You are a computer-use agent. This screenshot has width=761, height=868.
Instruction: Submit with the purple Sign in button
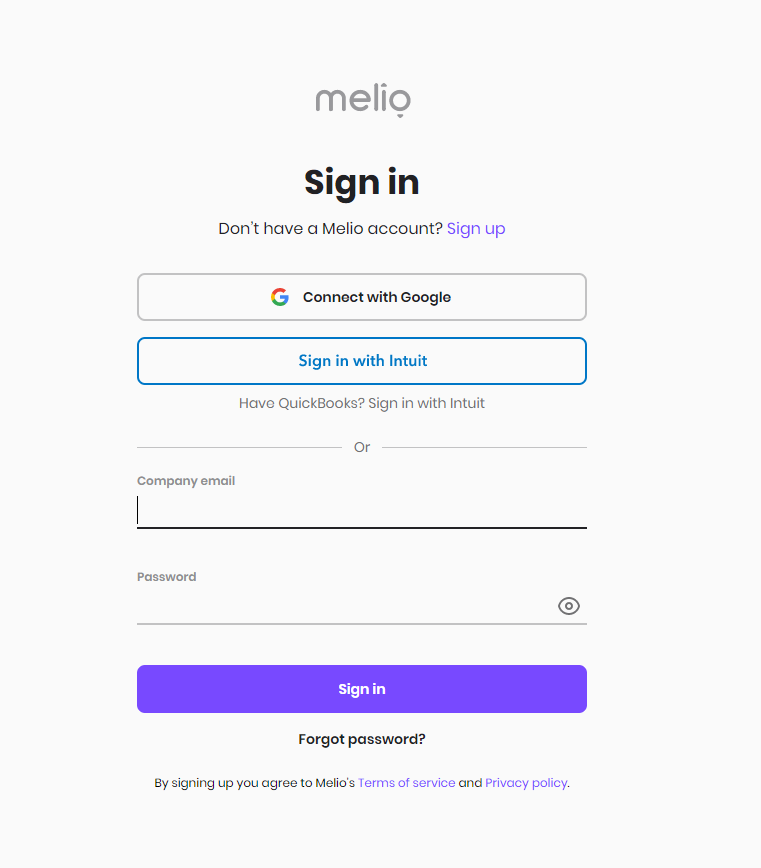click(362, 689)
